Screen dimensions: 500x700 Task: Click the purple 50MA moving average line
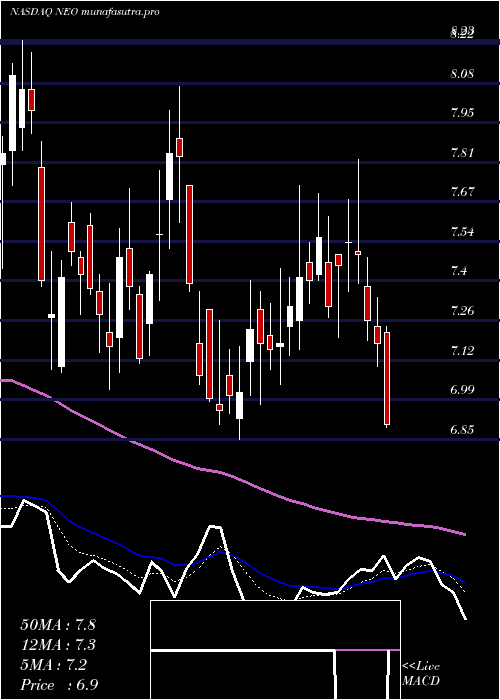232,477
